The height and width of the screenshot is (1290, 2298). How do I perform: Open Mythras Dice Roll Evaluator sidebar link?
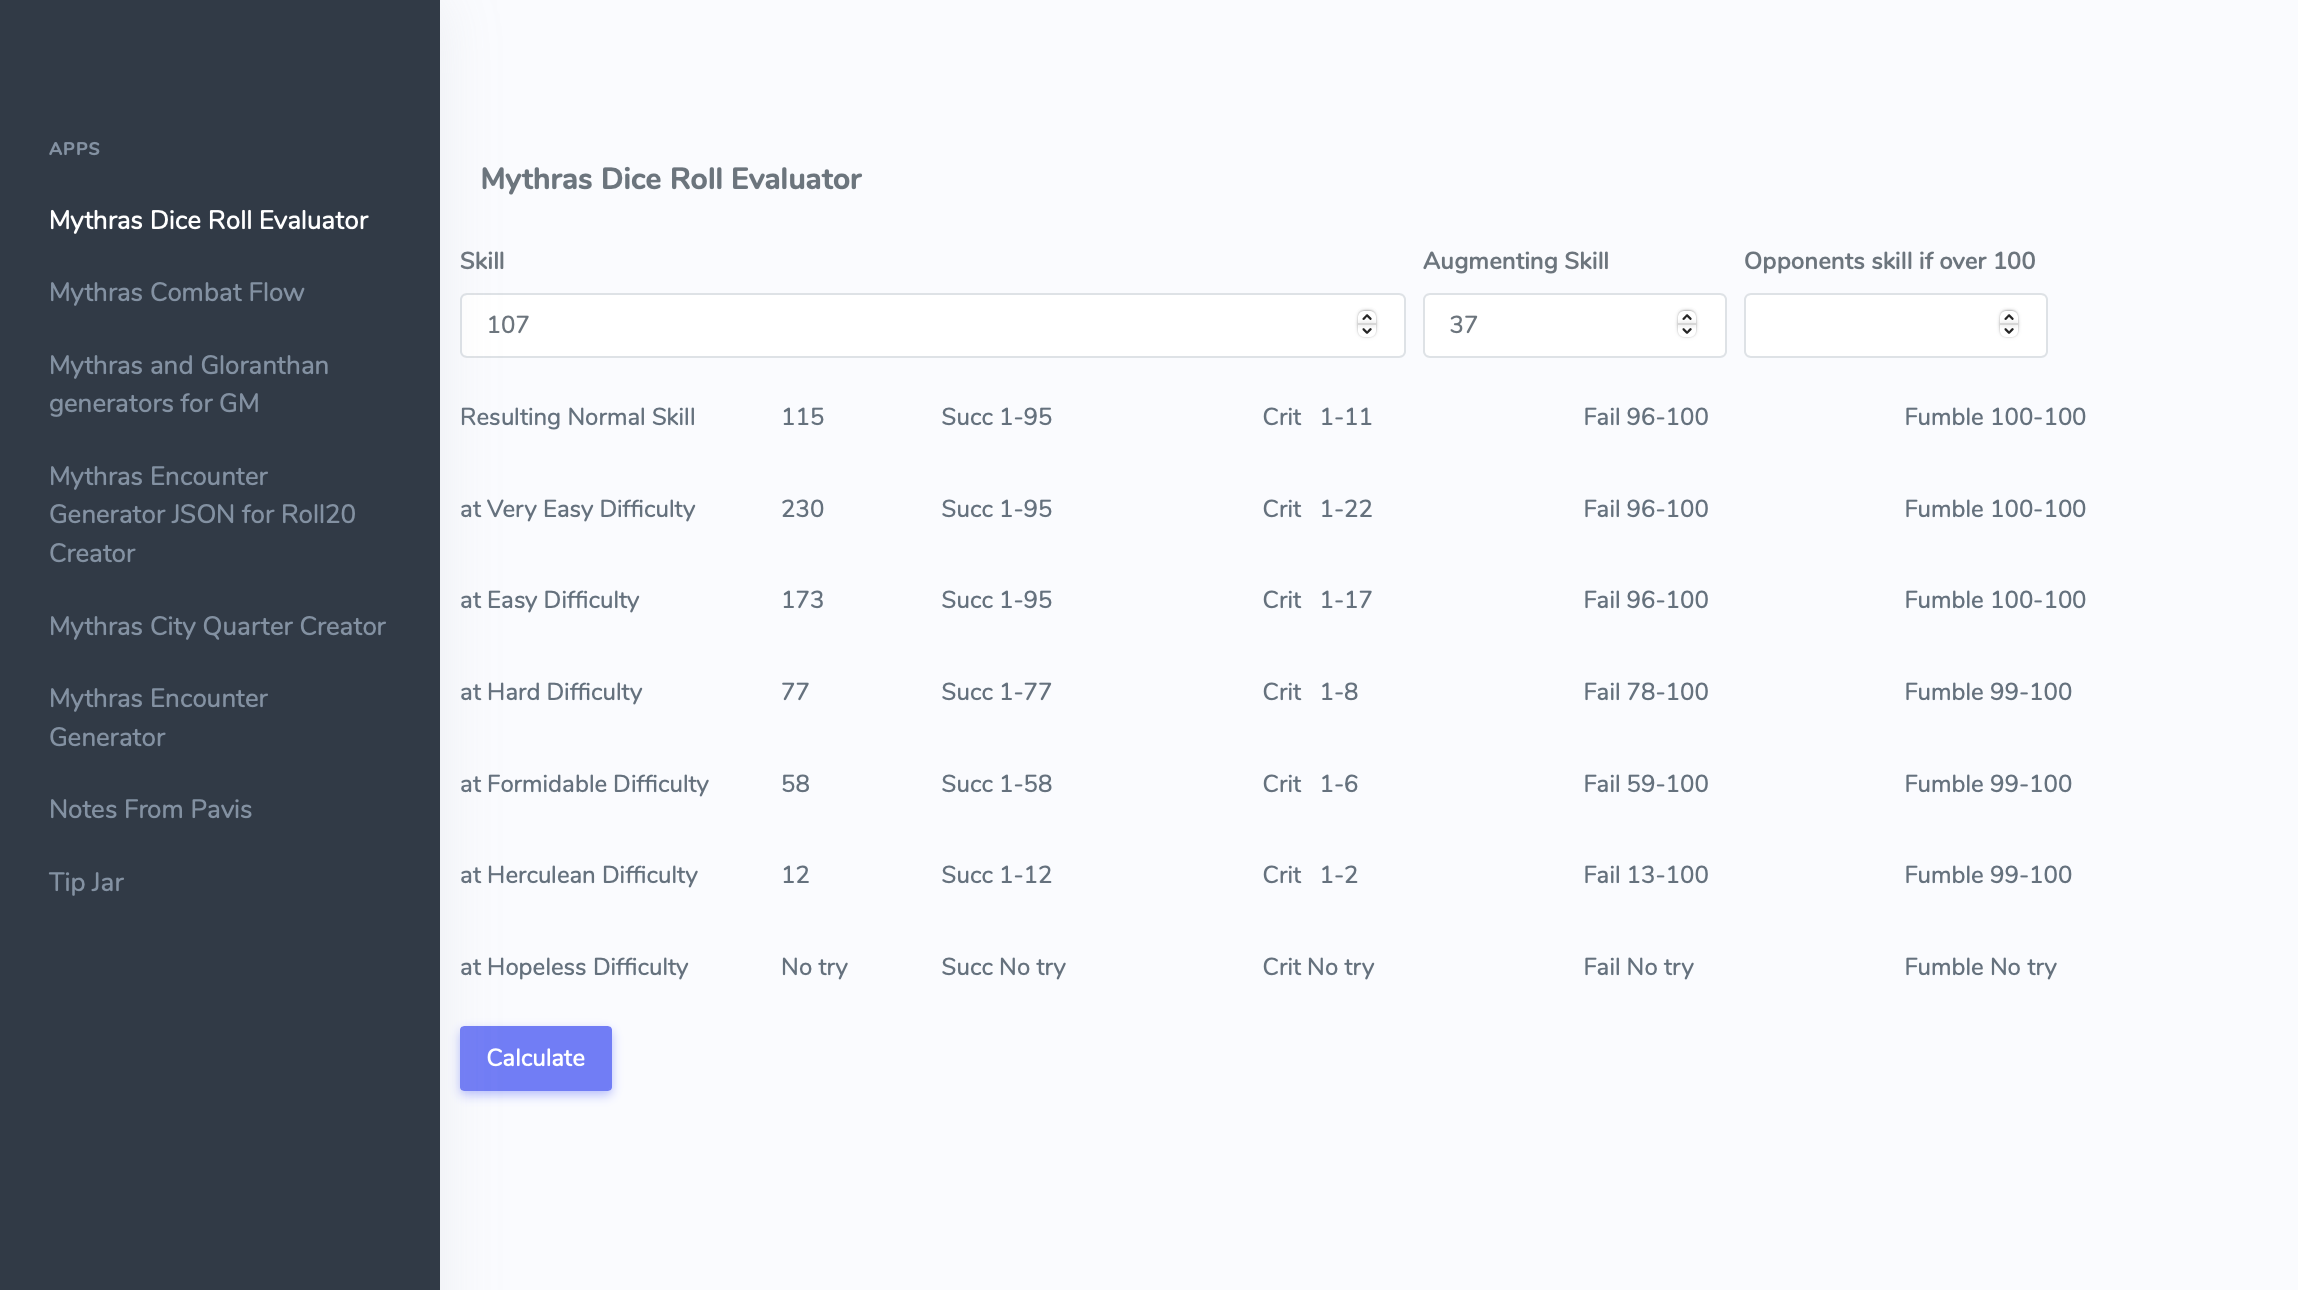pos(208,220)
